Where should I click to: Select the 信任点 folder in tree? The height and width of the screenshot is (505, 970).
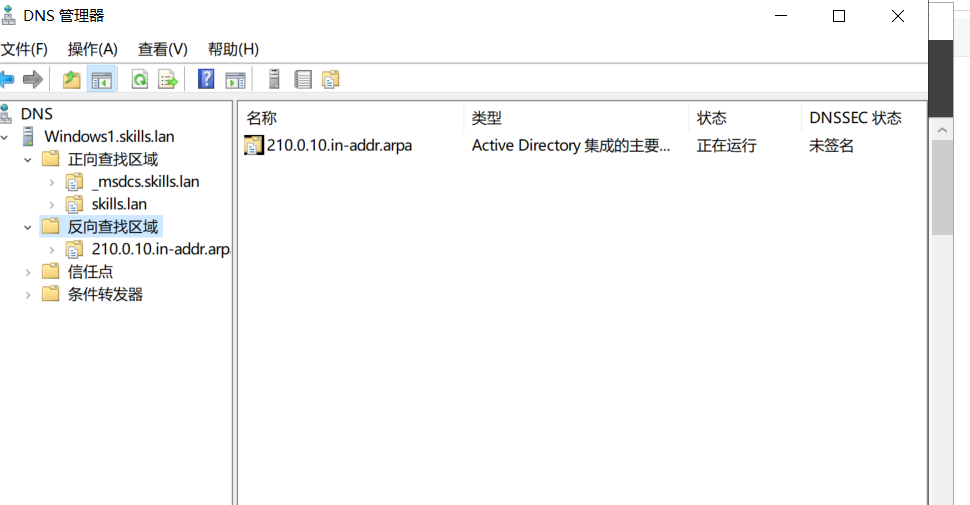[x=90, y=272]
